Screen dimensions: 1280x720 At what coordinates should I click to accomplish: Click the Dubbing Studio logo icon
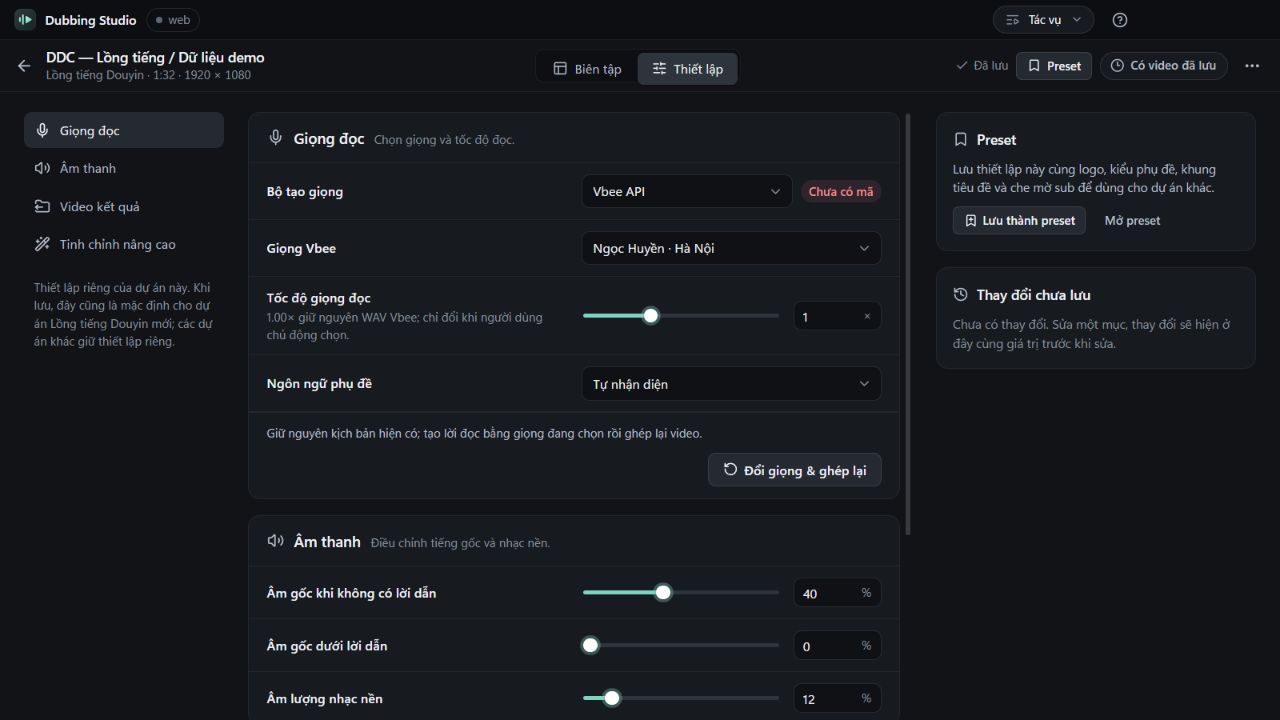(25, 20)
